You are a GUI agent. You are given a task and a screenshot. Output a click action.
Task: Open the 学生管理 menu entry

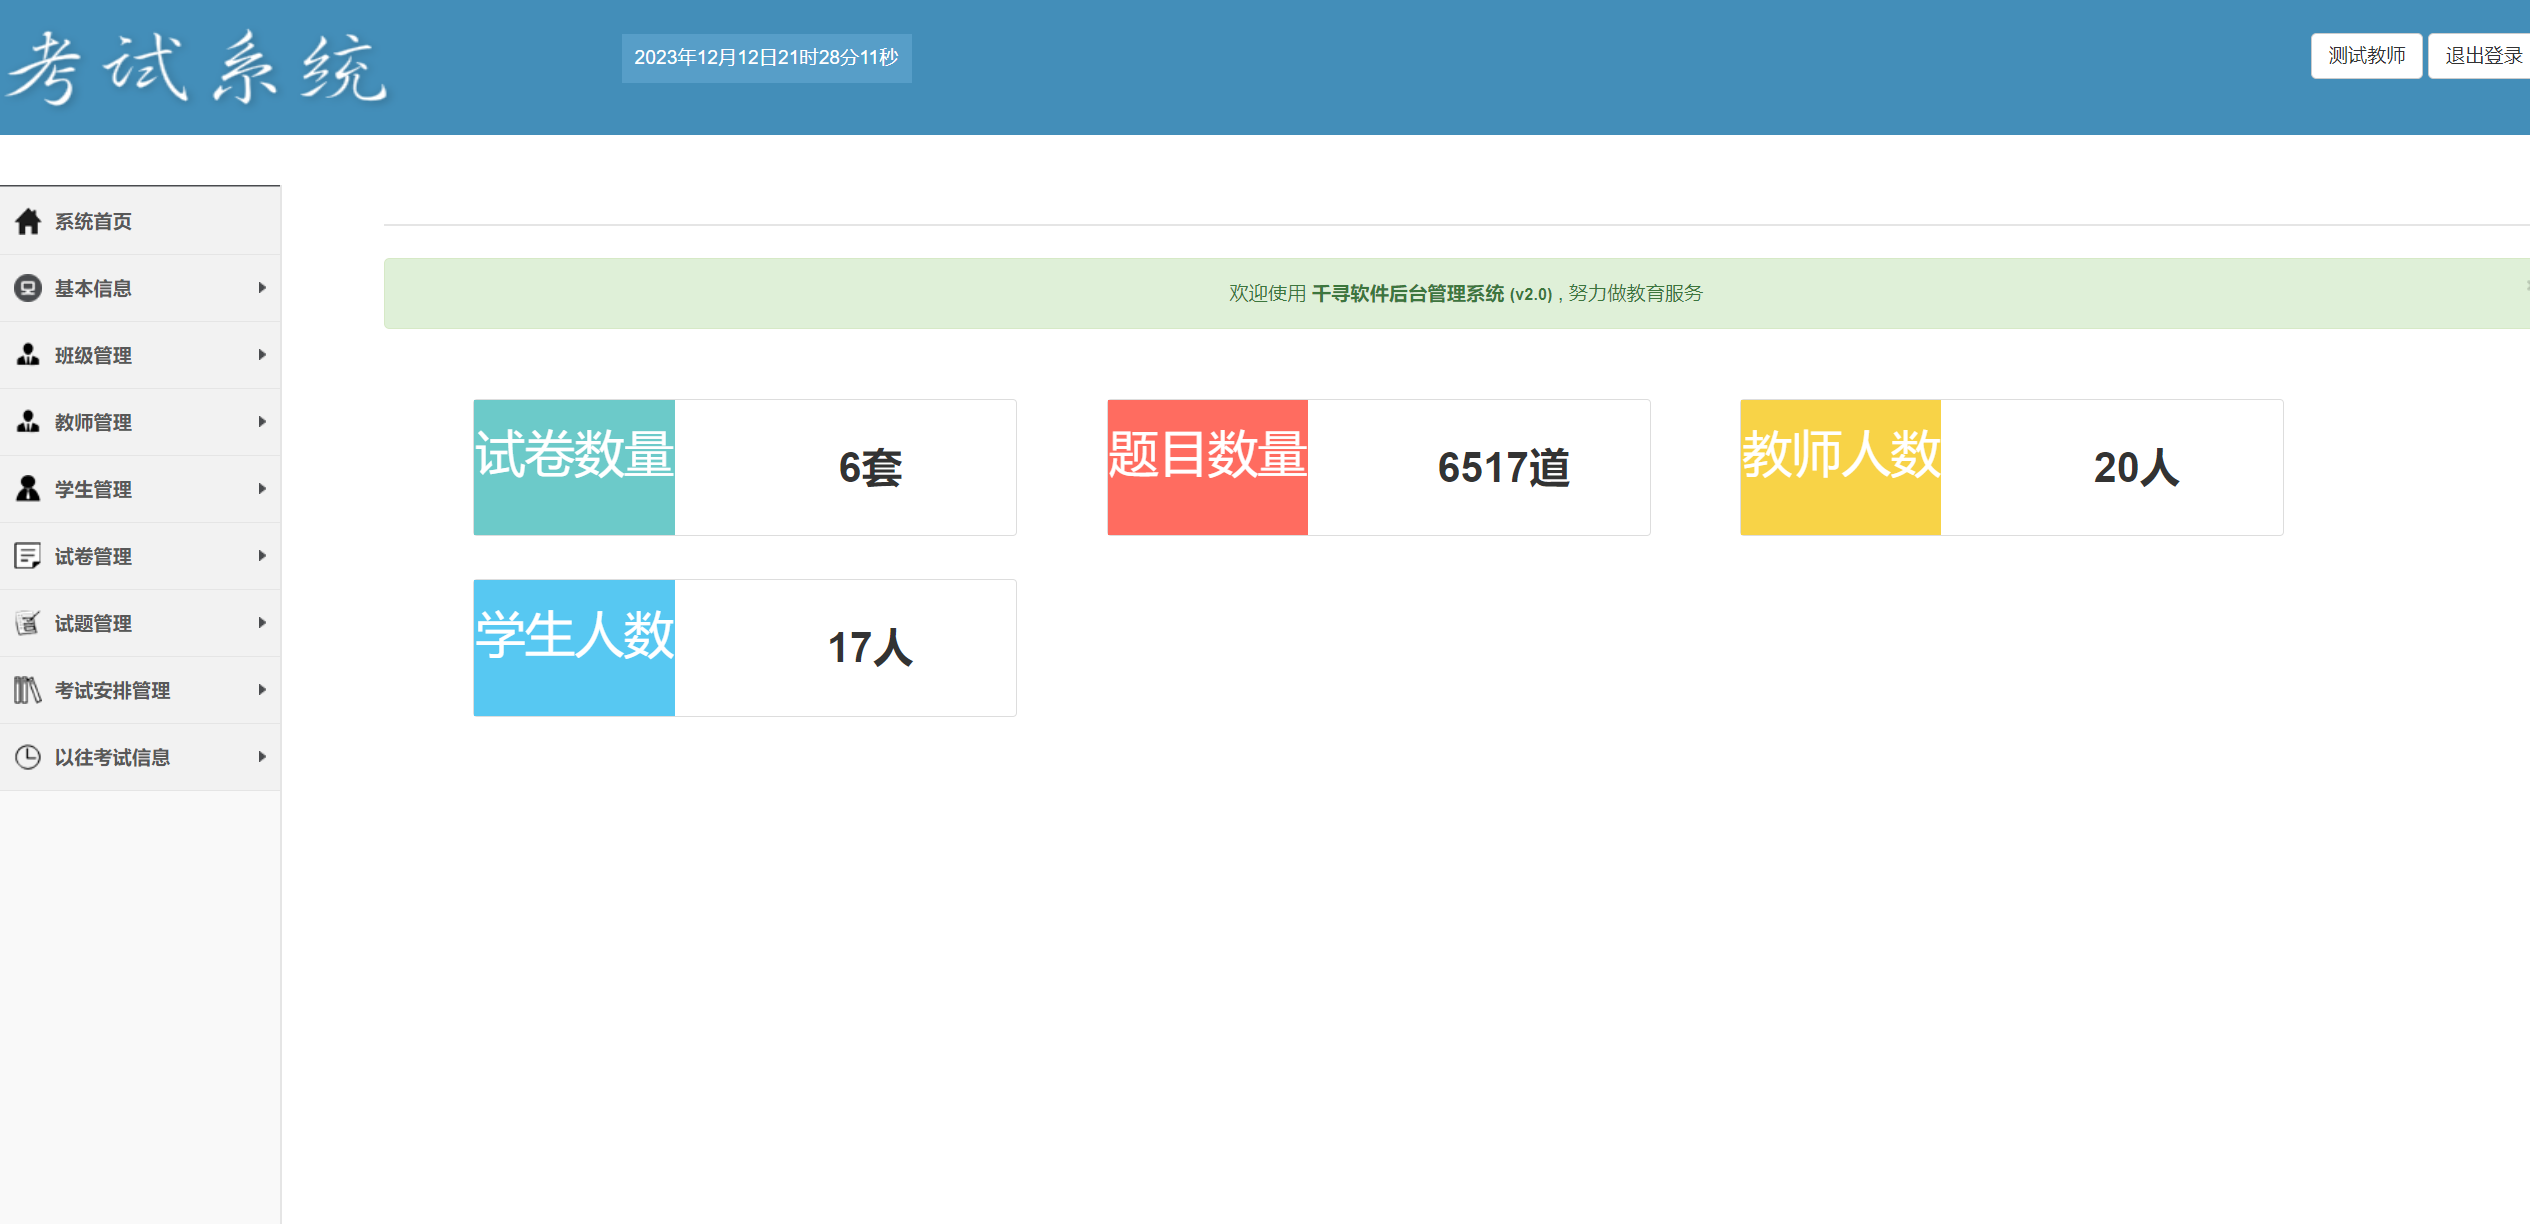pos(92,489)
